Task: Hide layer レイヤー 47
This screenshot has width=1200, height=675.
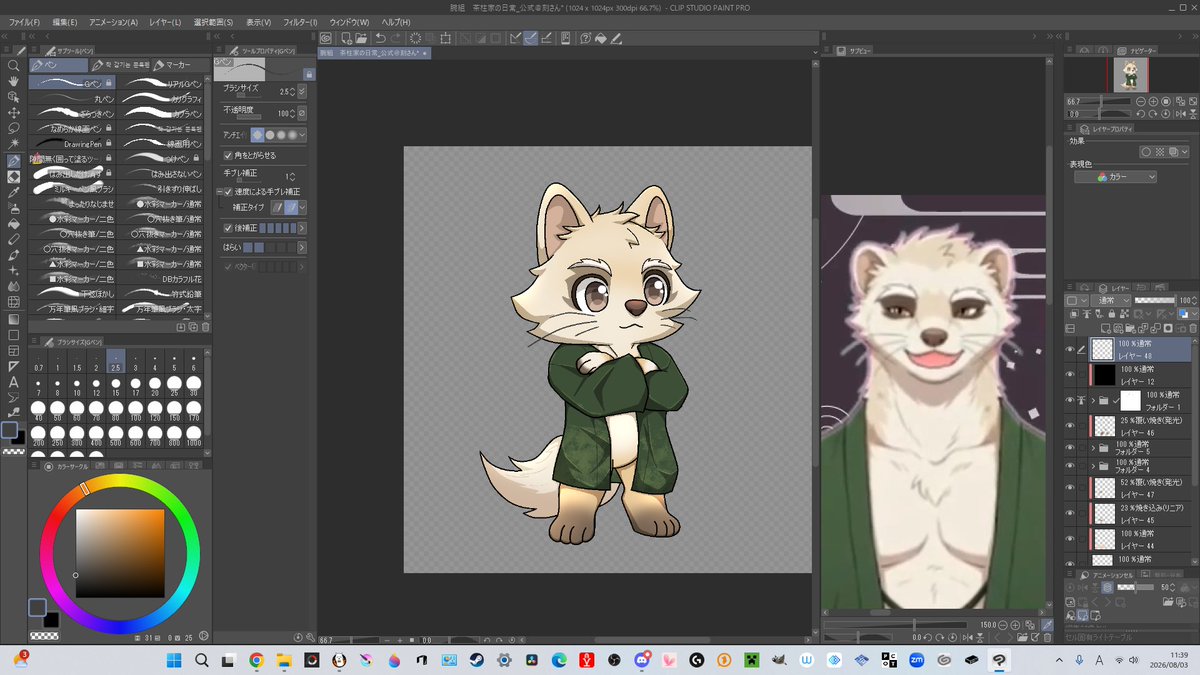Action: [1070, 488]
